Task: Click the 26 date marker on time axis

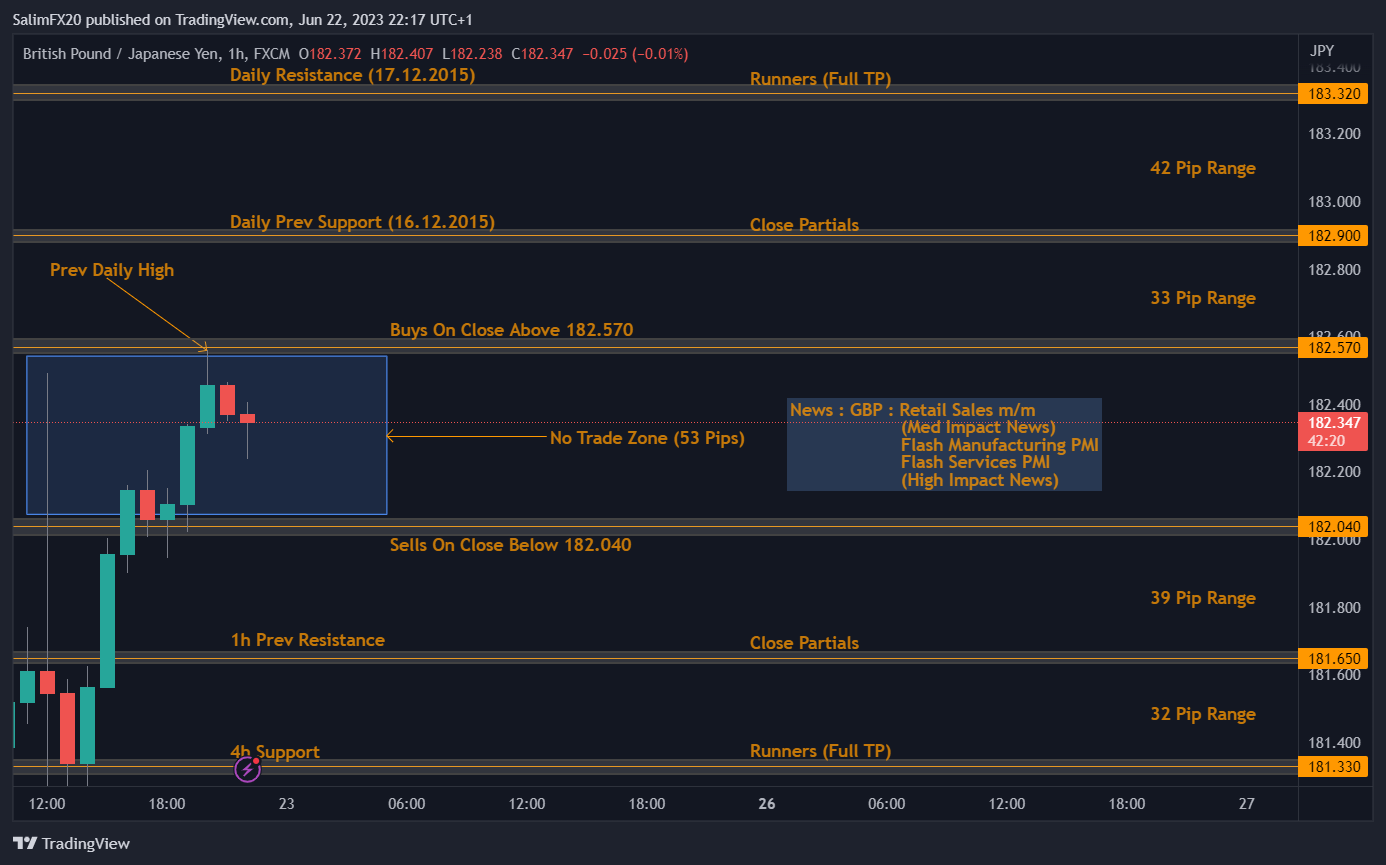Action: (767, 804)
